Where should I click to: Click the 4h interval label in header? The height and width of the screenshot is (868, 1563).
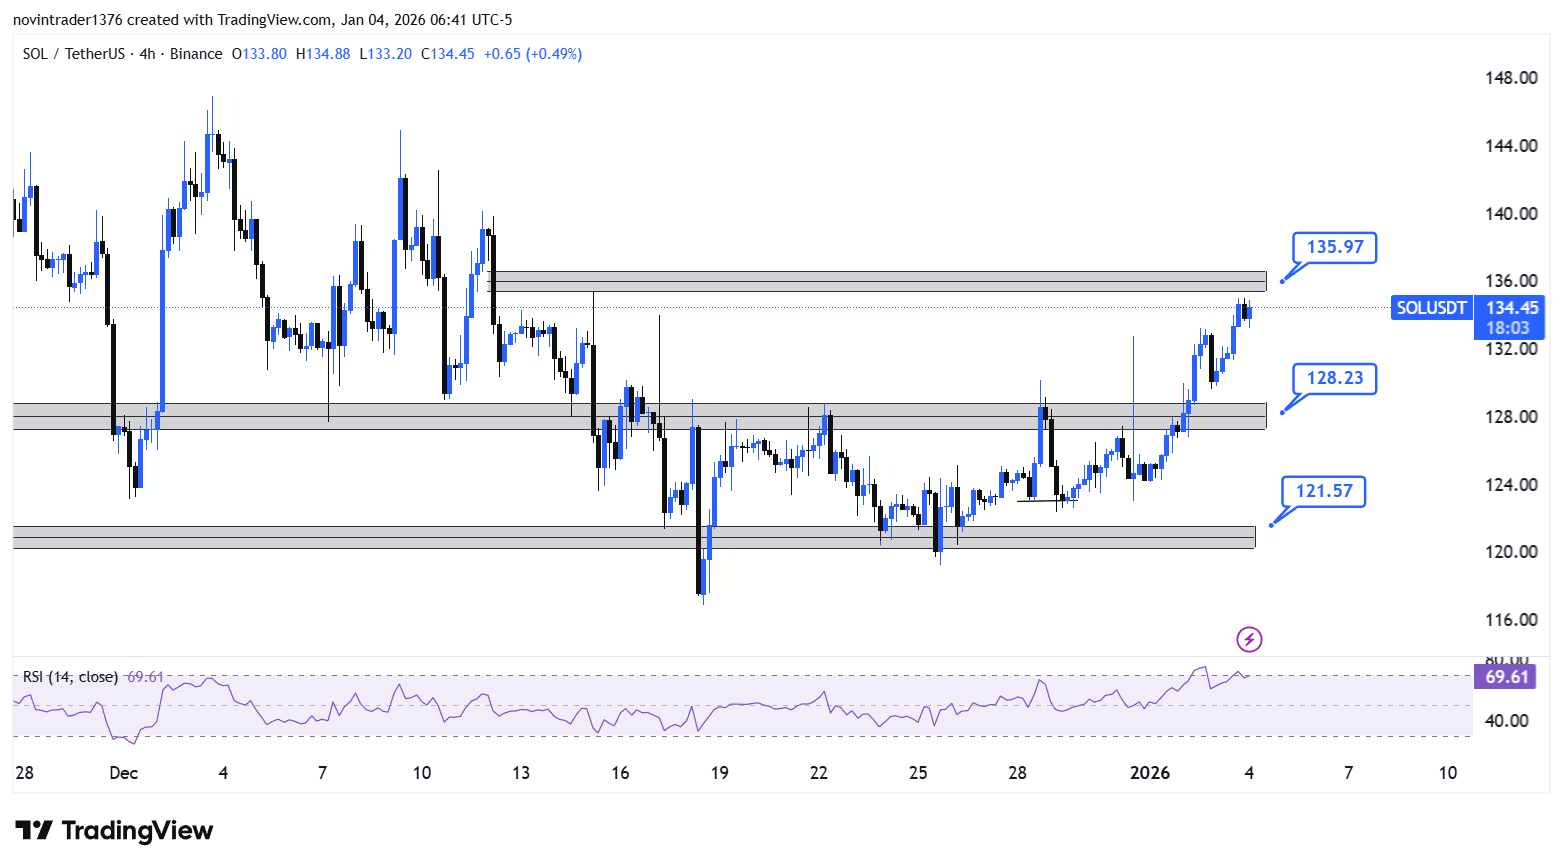147,54
